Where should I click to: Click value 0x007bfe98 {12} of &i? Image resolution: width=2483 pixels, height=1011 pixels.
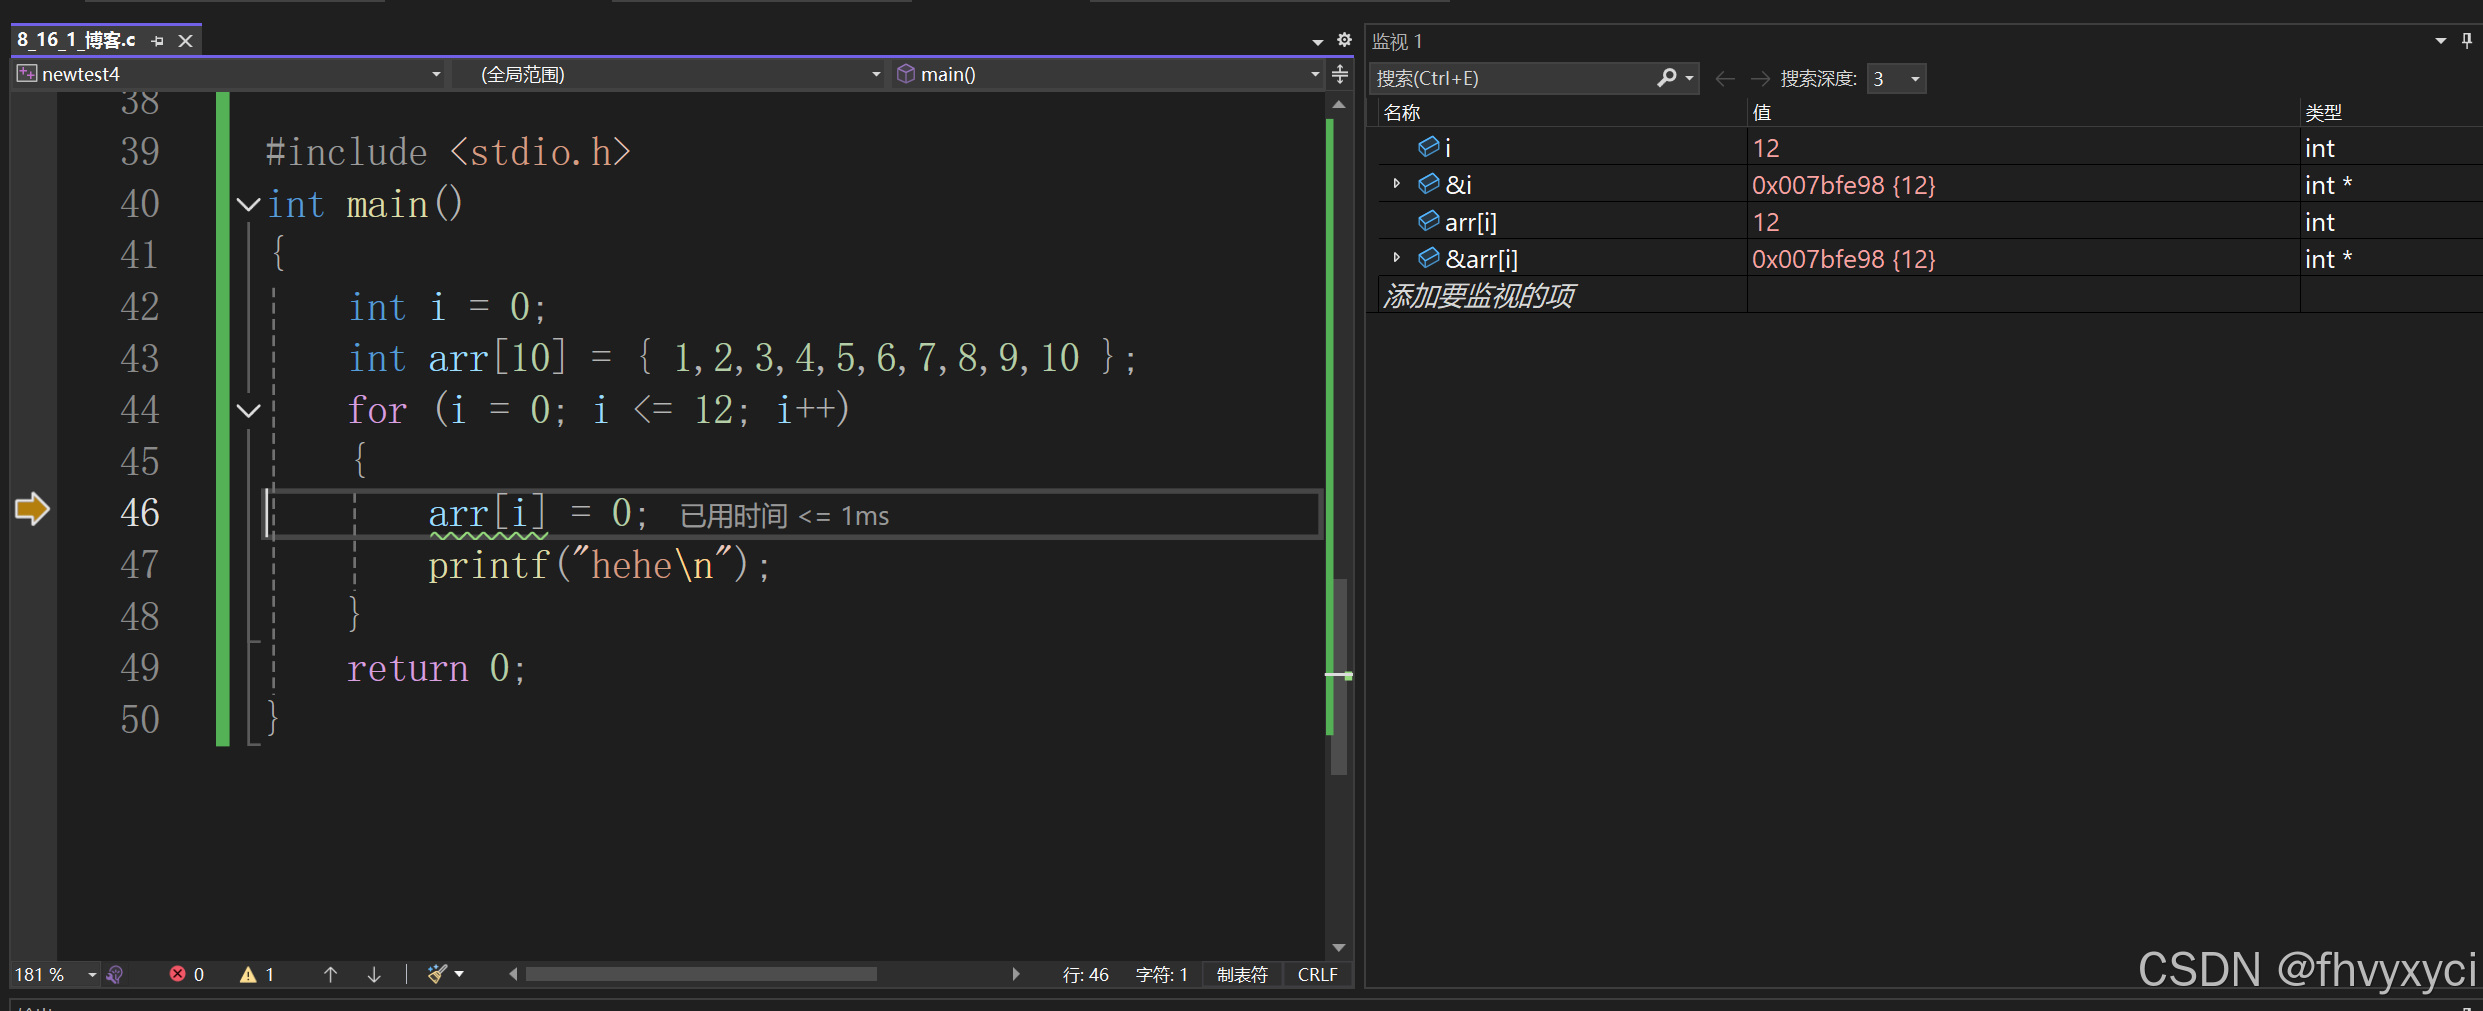[x=1844, y=185]
